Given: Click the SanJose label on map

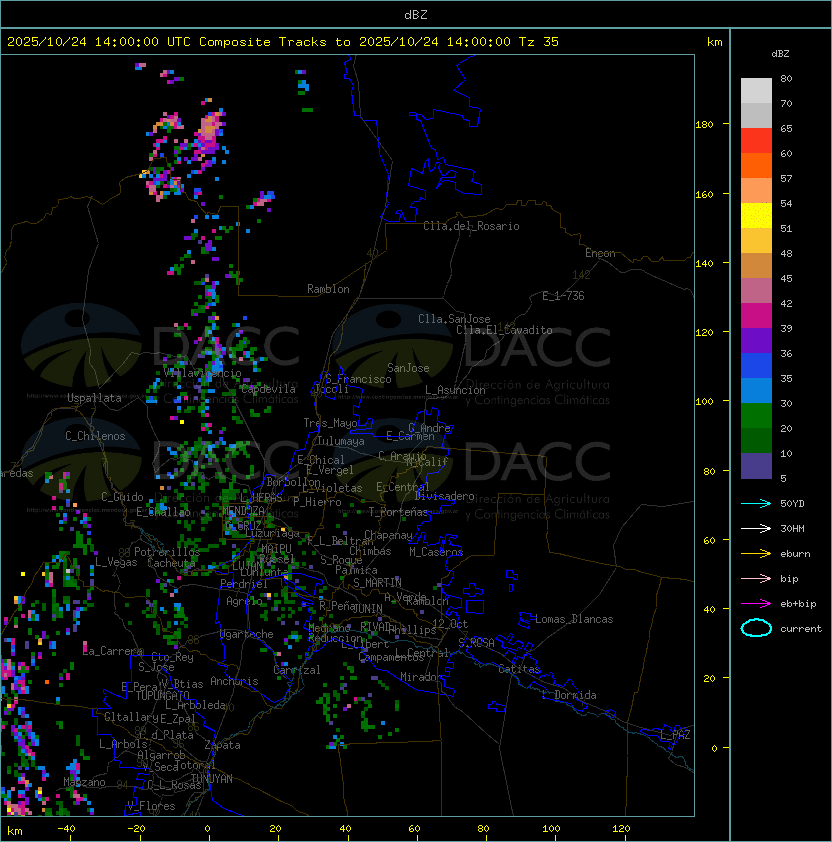Looking at the screenshot, I should pyautogui.click(x=408, y=368).
